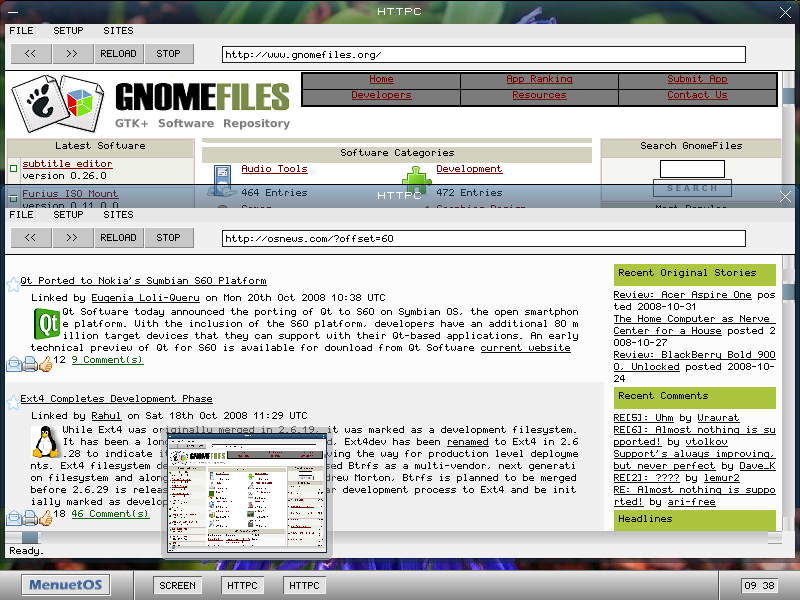
Task: Open the FILE menu in the osnews window
Action: tap(21, 215)
